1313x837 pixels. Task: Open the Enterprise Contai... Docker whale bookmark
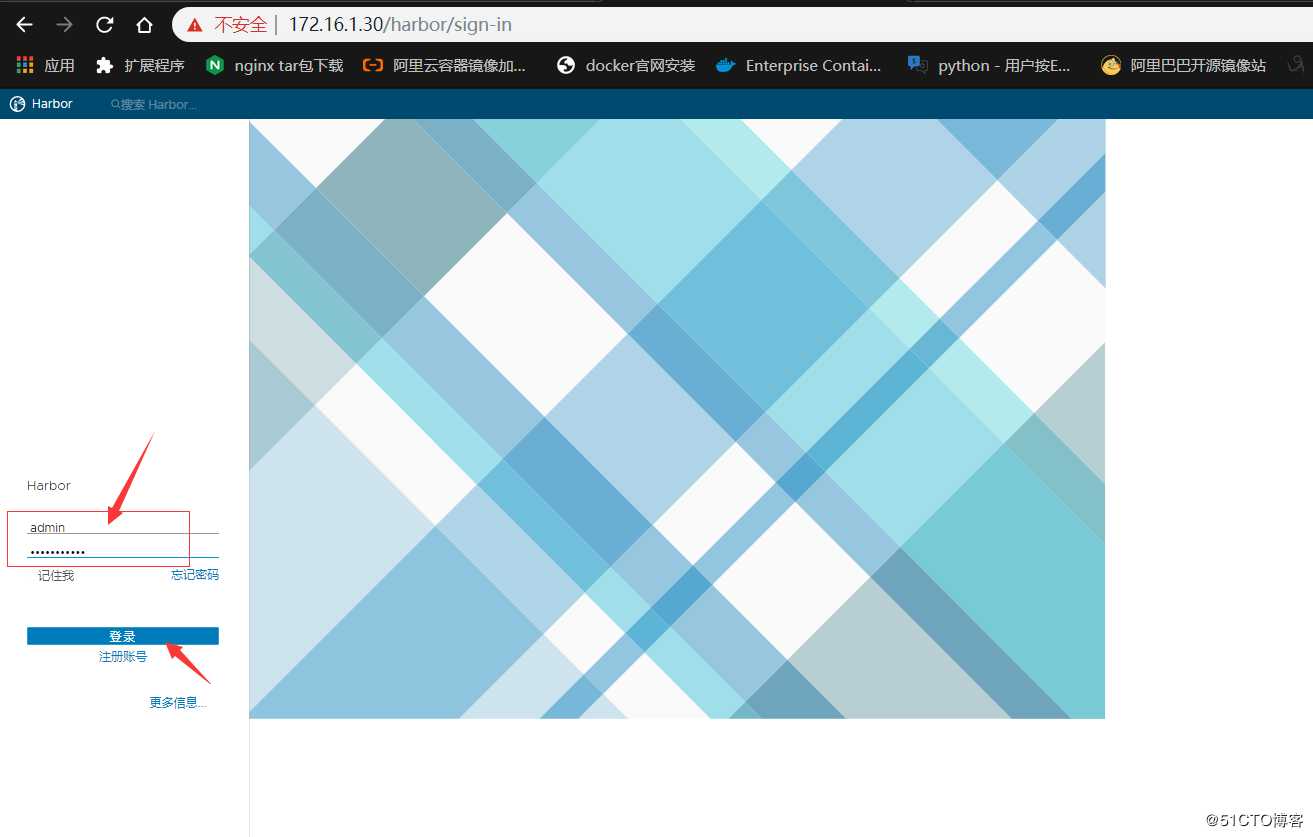(799, 65)
